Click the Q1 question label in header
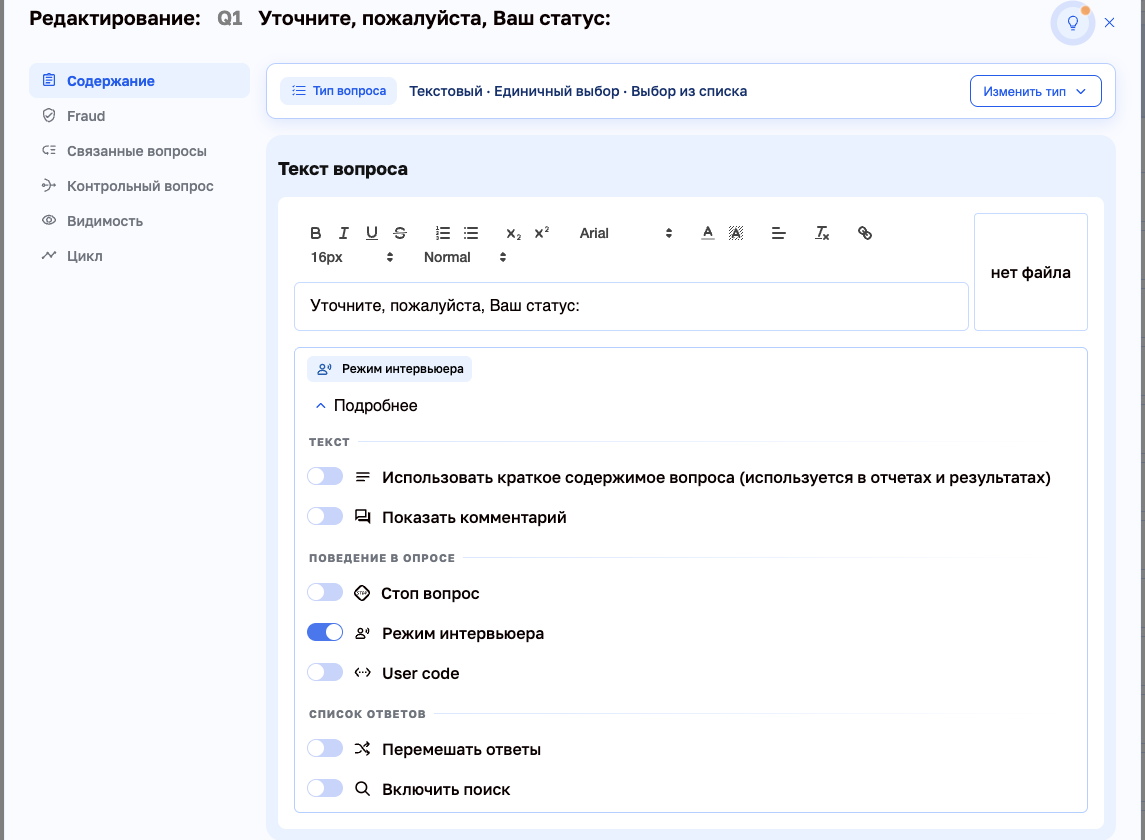The height and width of the screenshot is (840, 1145). 230,18
